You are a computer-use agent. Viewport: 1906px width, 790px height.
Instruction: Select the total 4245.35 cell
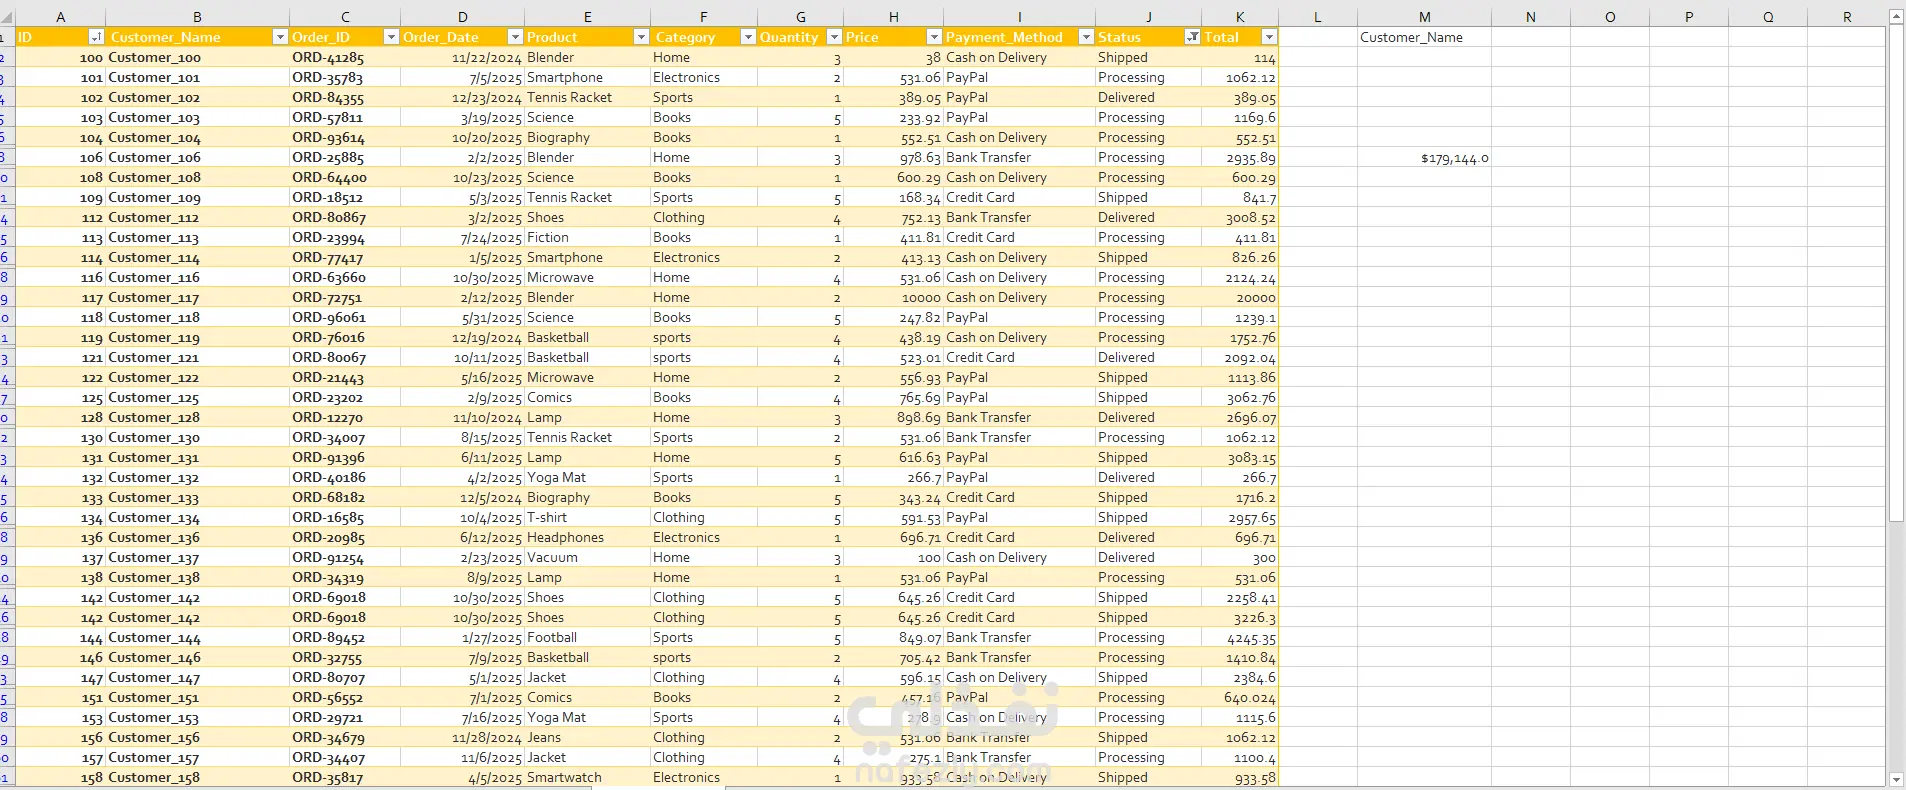click(x=1240, y=637)
